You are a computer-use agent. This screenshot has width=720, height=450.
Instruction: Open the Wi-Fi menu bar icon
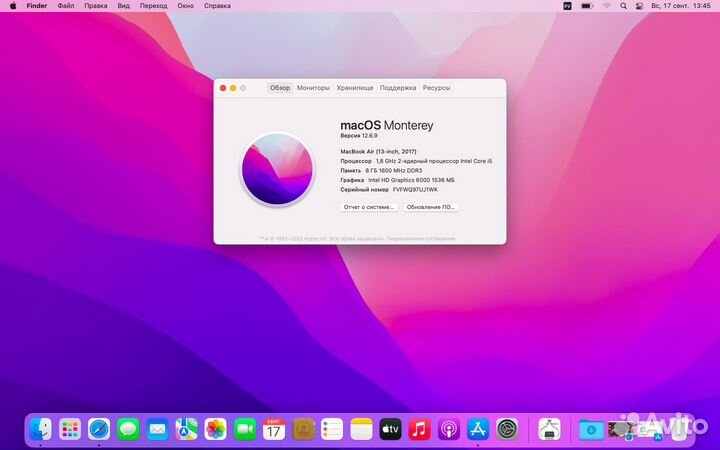[607, 6]
